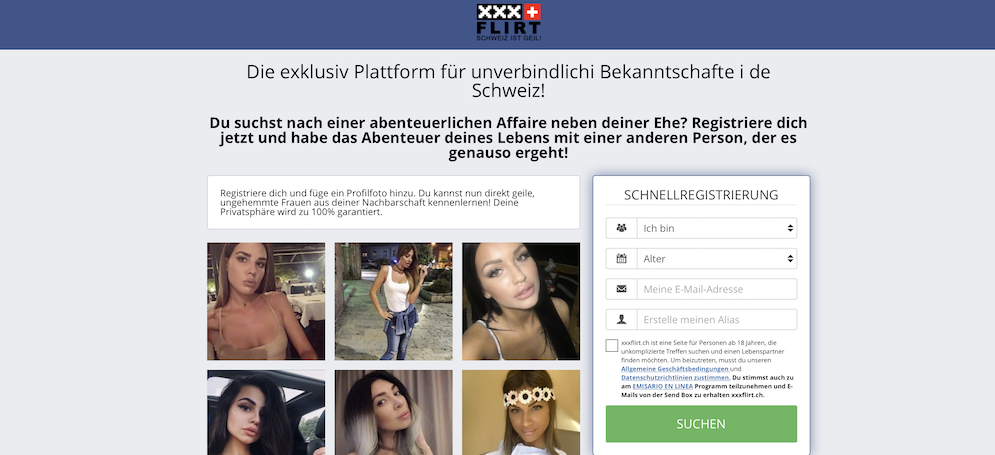Click the person icon beside alias field
The height and width of the screenshot is (455, 995).
pos(621,319)
